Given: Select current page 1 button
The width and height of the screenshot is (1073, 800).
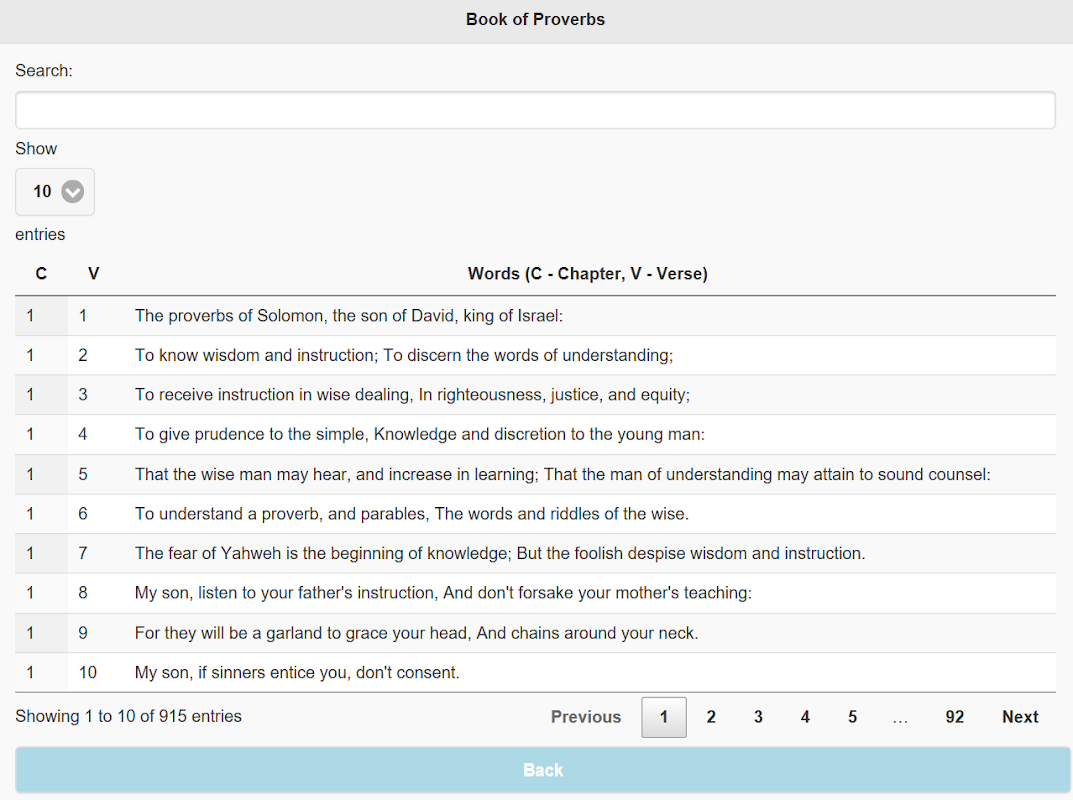Looking at the screenshot, I should (664, 717).
